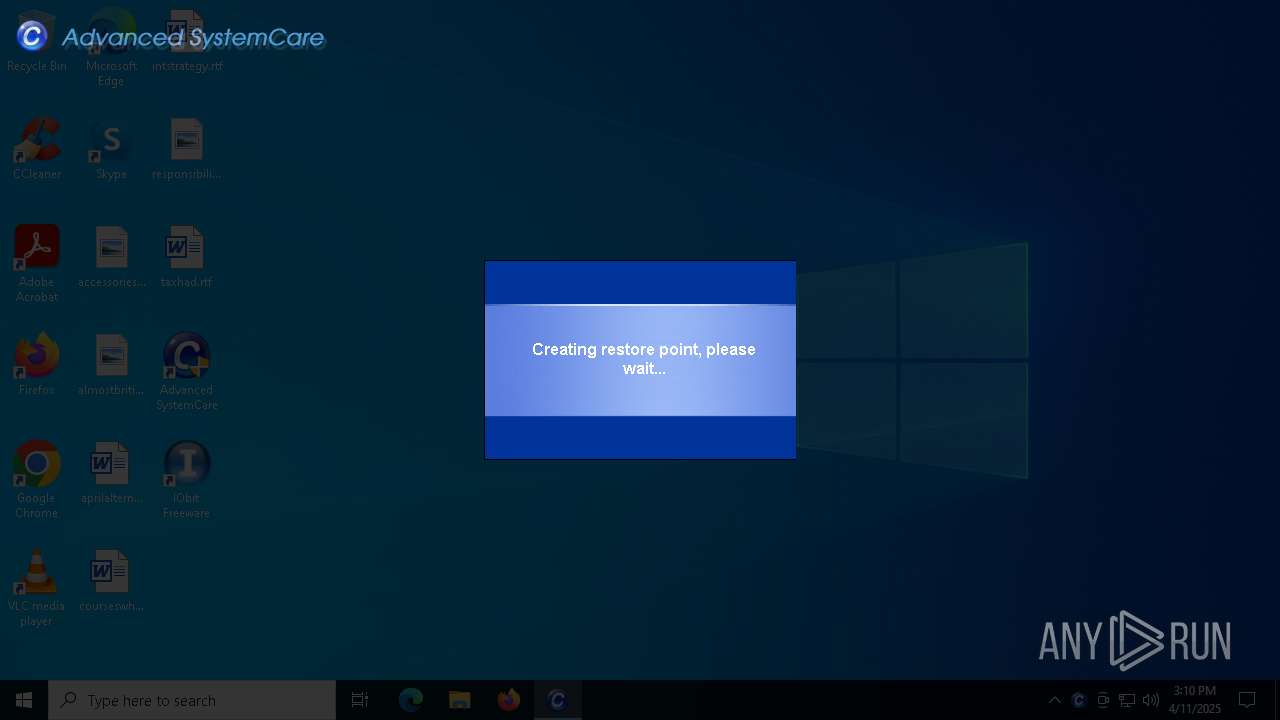Open Microsoft Edge desktop shortcut
This screenshot has height=720, width=1280.
111,47
